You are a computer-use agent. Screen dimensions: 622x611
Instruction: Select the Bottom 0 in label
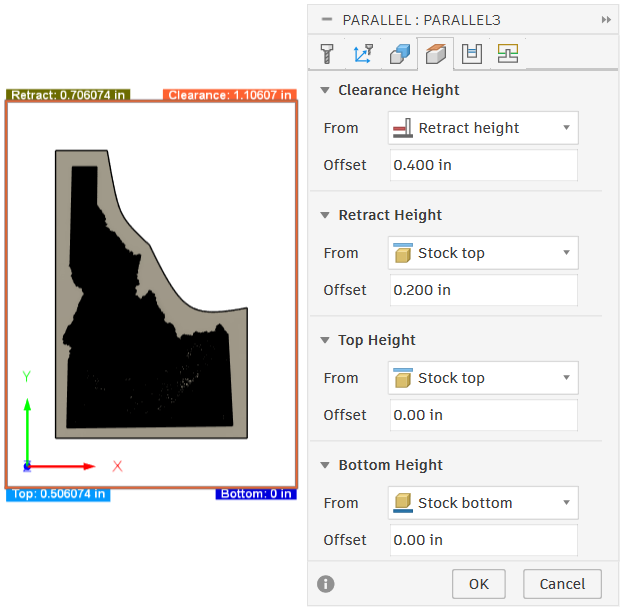[x=256, y=494]
